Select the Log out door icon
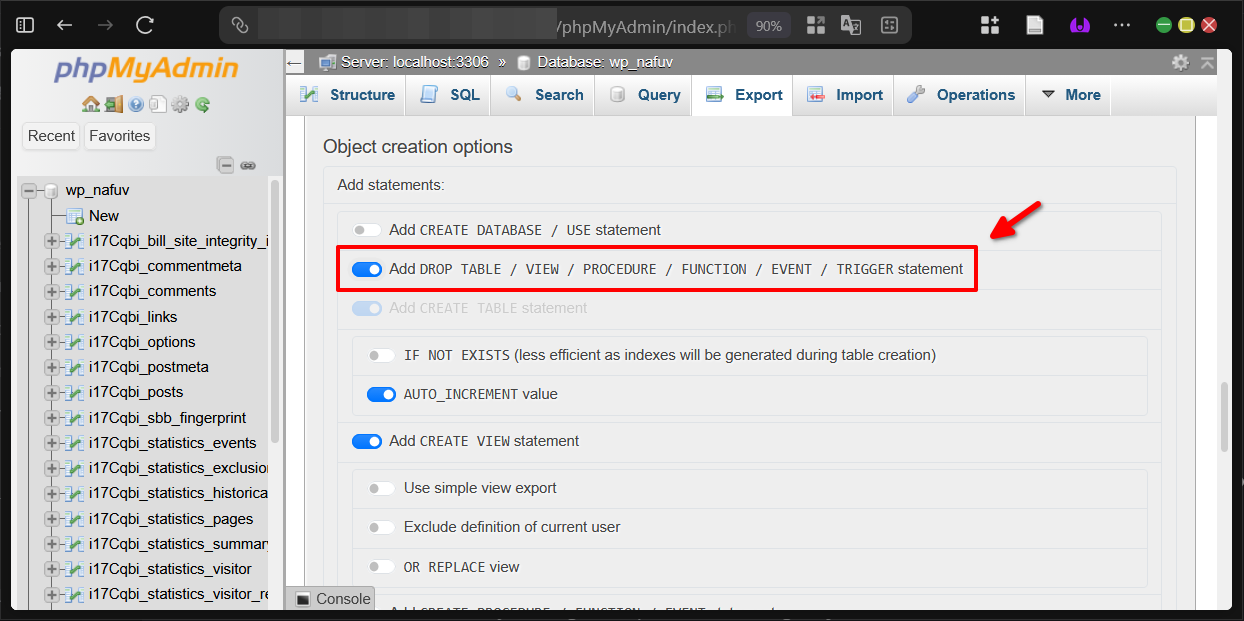Image resolution: width=1244 pixels, height=621 pixels. [113, 104]
